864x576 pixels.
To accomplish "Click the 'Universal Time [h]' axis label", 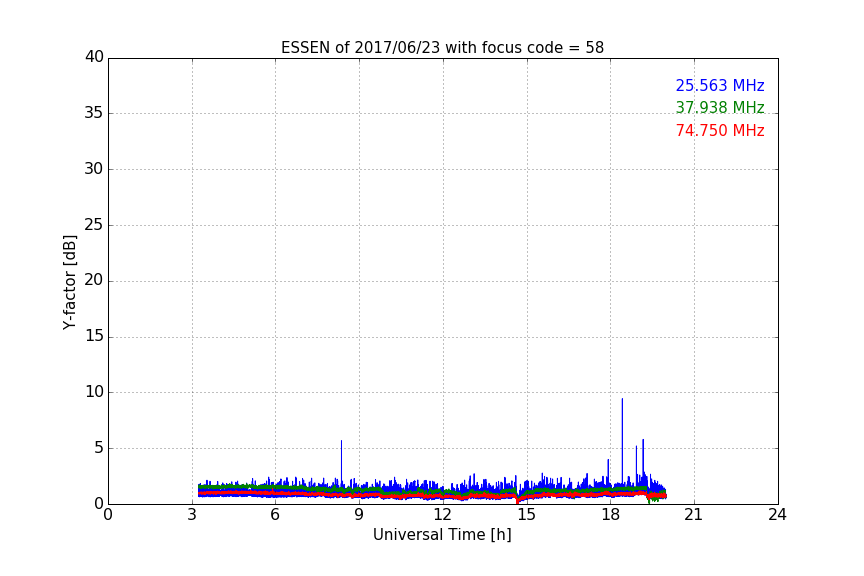I will click(442, 535).
